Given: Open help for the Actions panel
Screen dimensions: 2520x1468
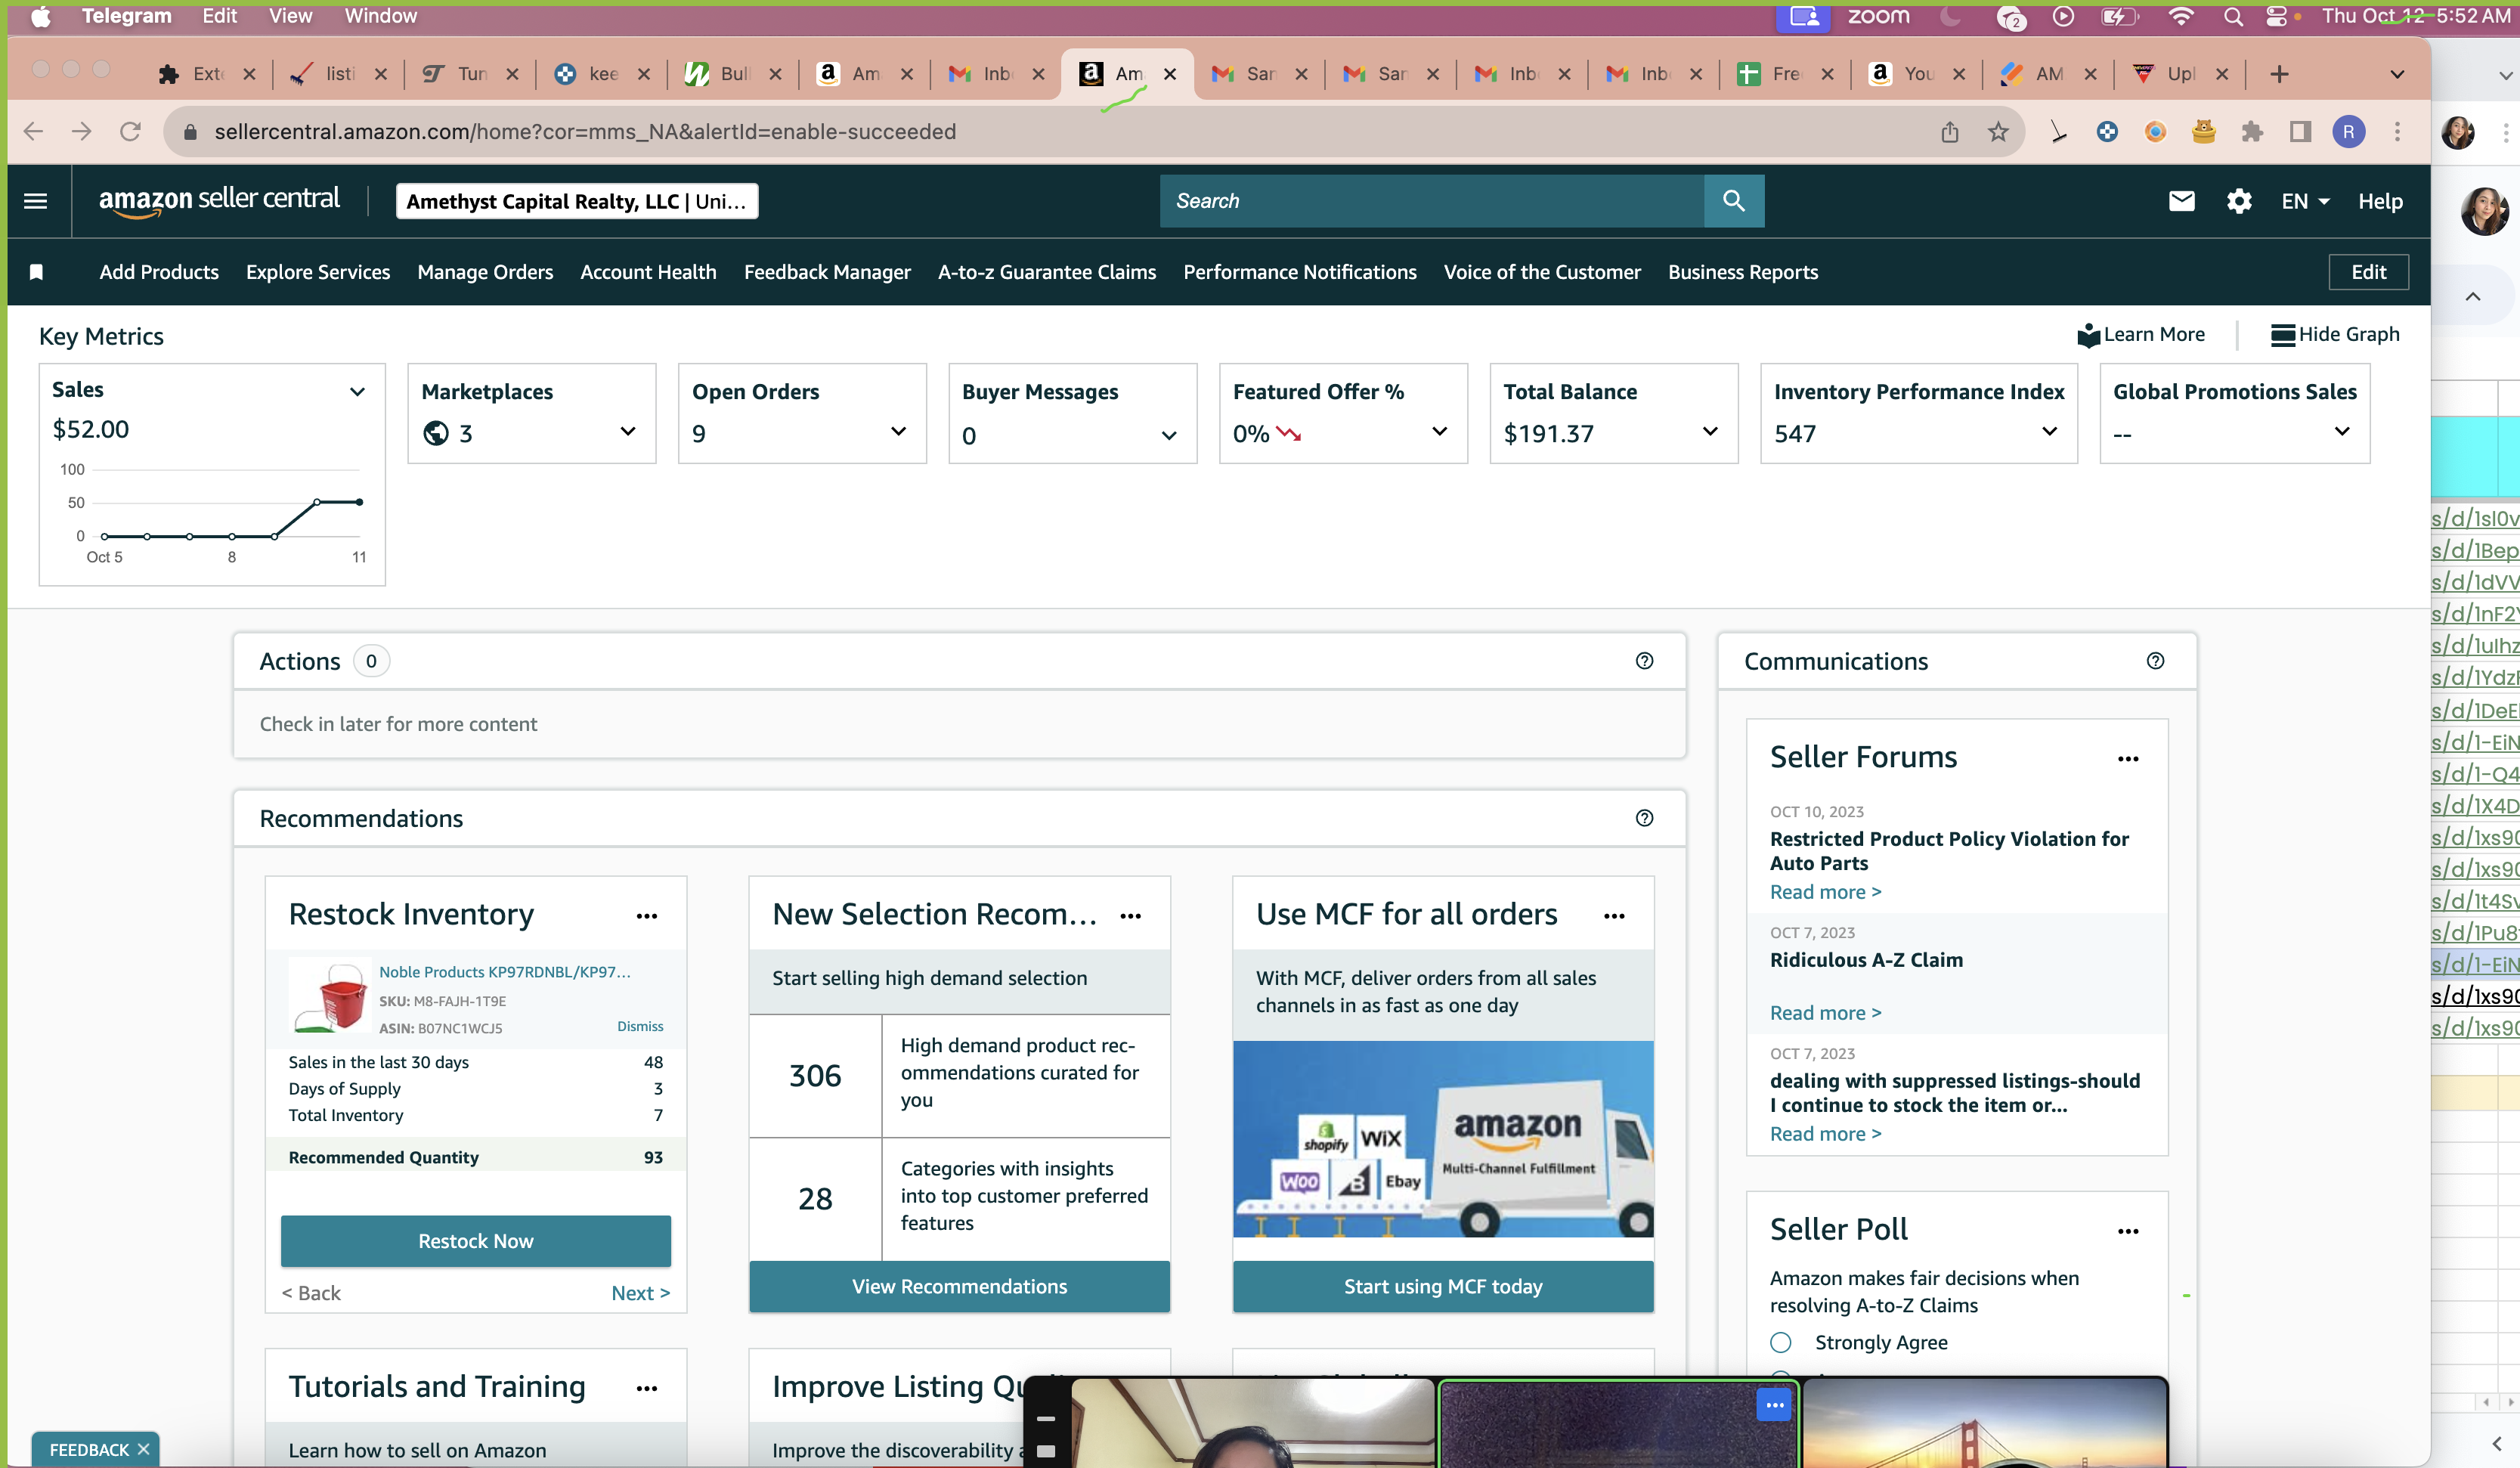Looking at the screenshot, I should tap(1644, 661).
